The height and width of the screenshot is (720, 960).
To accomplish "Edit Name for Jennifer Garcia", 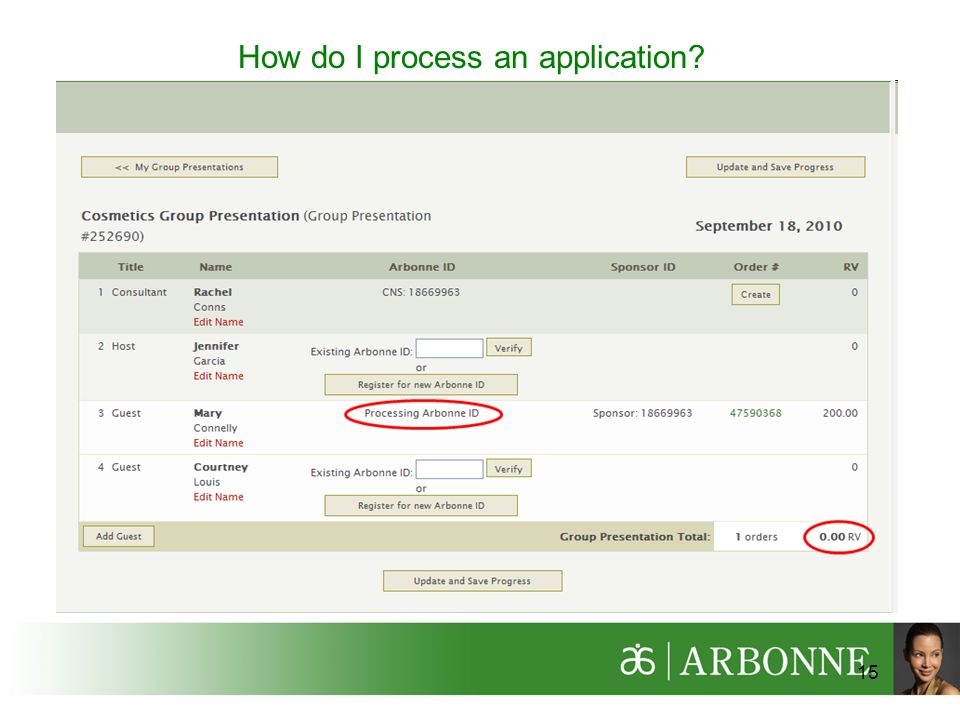I will click(x=219, y=376).
